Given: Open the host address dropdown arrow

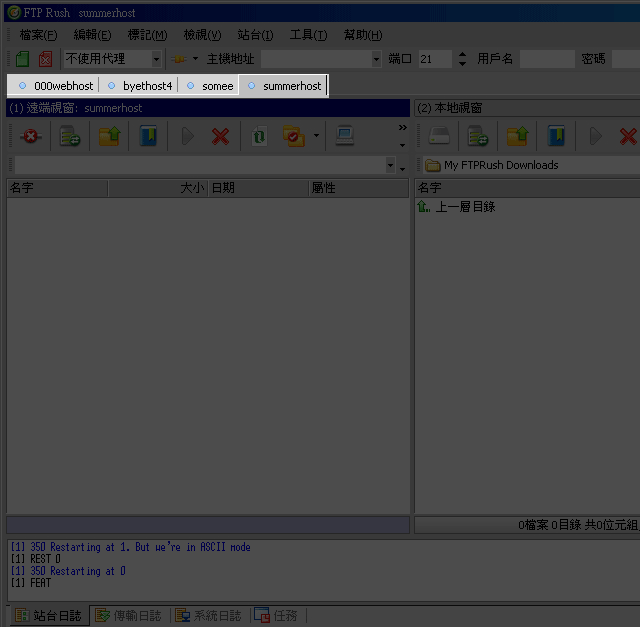Looking at the screenshot, I should (376, 59).
